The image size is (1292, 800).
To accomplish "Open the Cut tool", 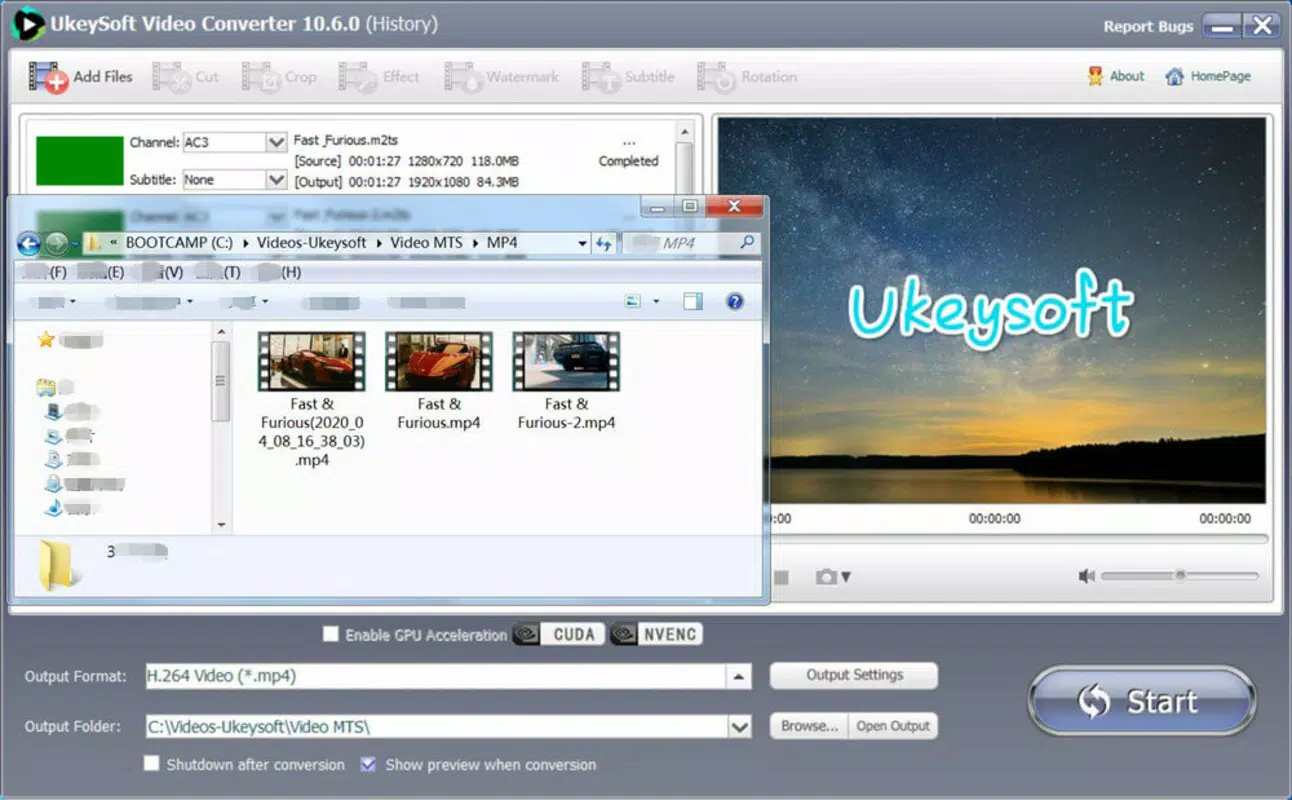I will tap(186, 77).
